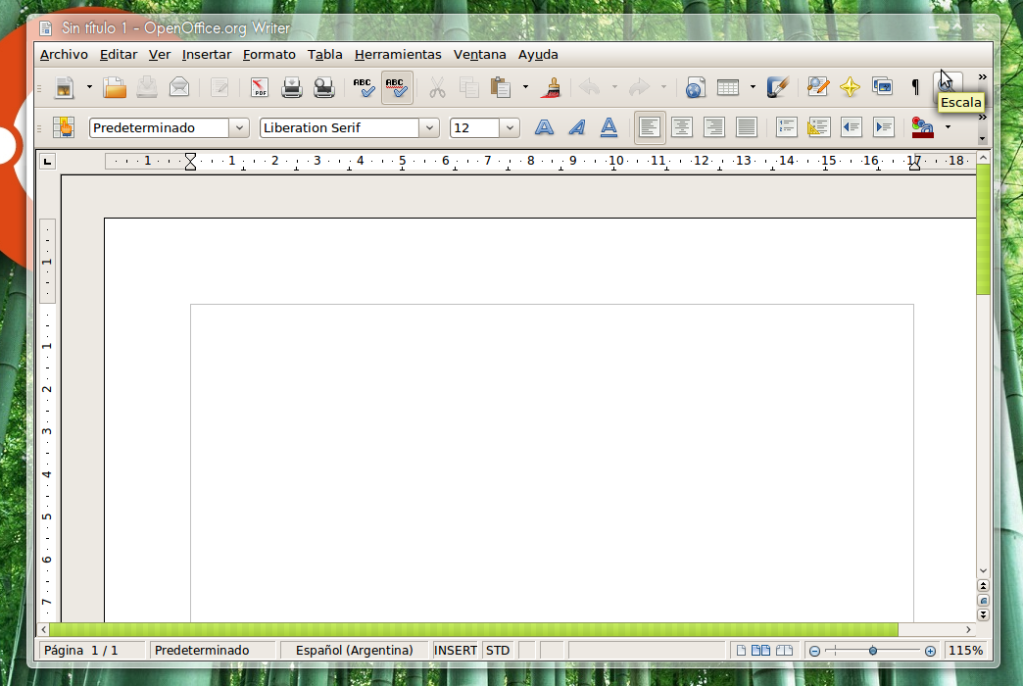Insert a Table using grid icon
This screenshot has height=686, width=1023.
pyautogui.click(x=728, y=87)
